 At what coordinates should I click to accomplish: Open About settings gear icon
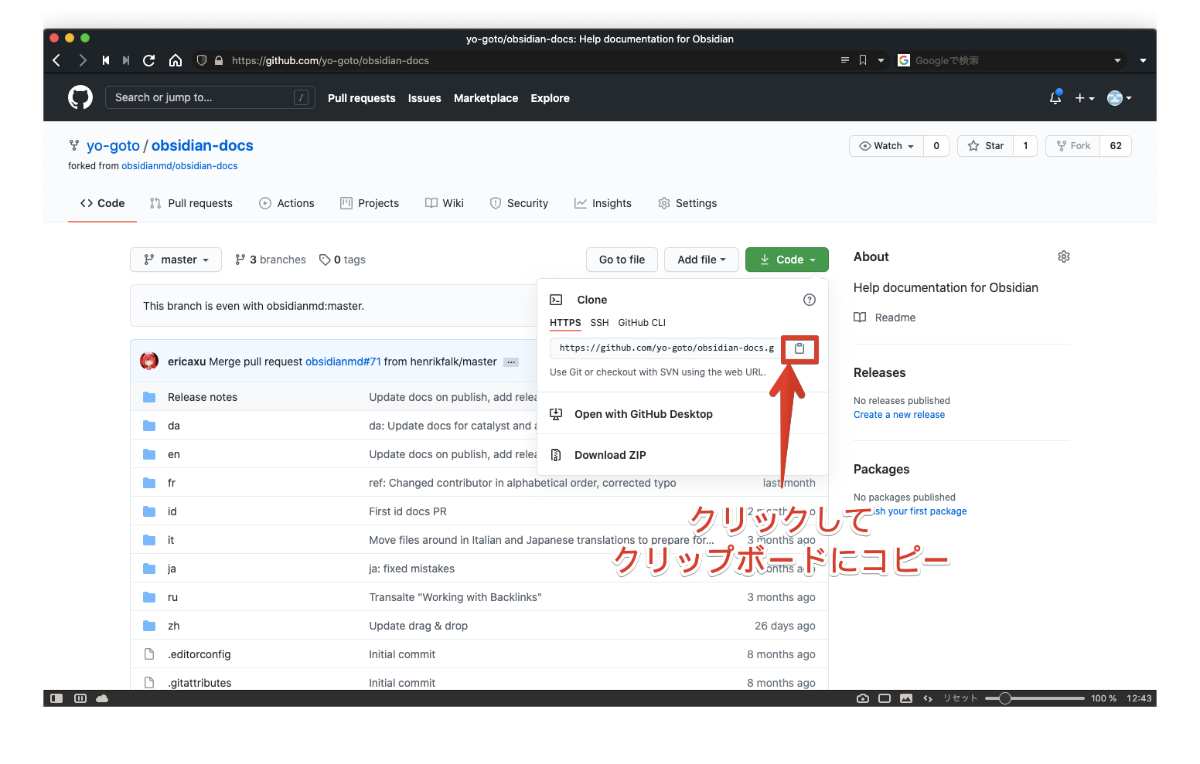pos(1063,257)
